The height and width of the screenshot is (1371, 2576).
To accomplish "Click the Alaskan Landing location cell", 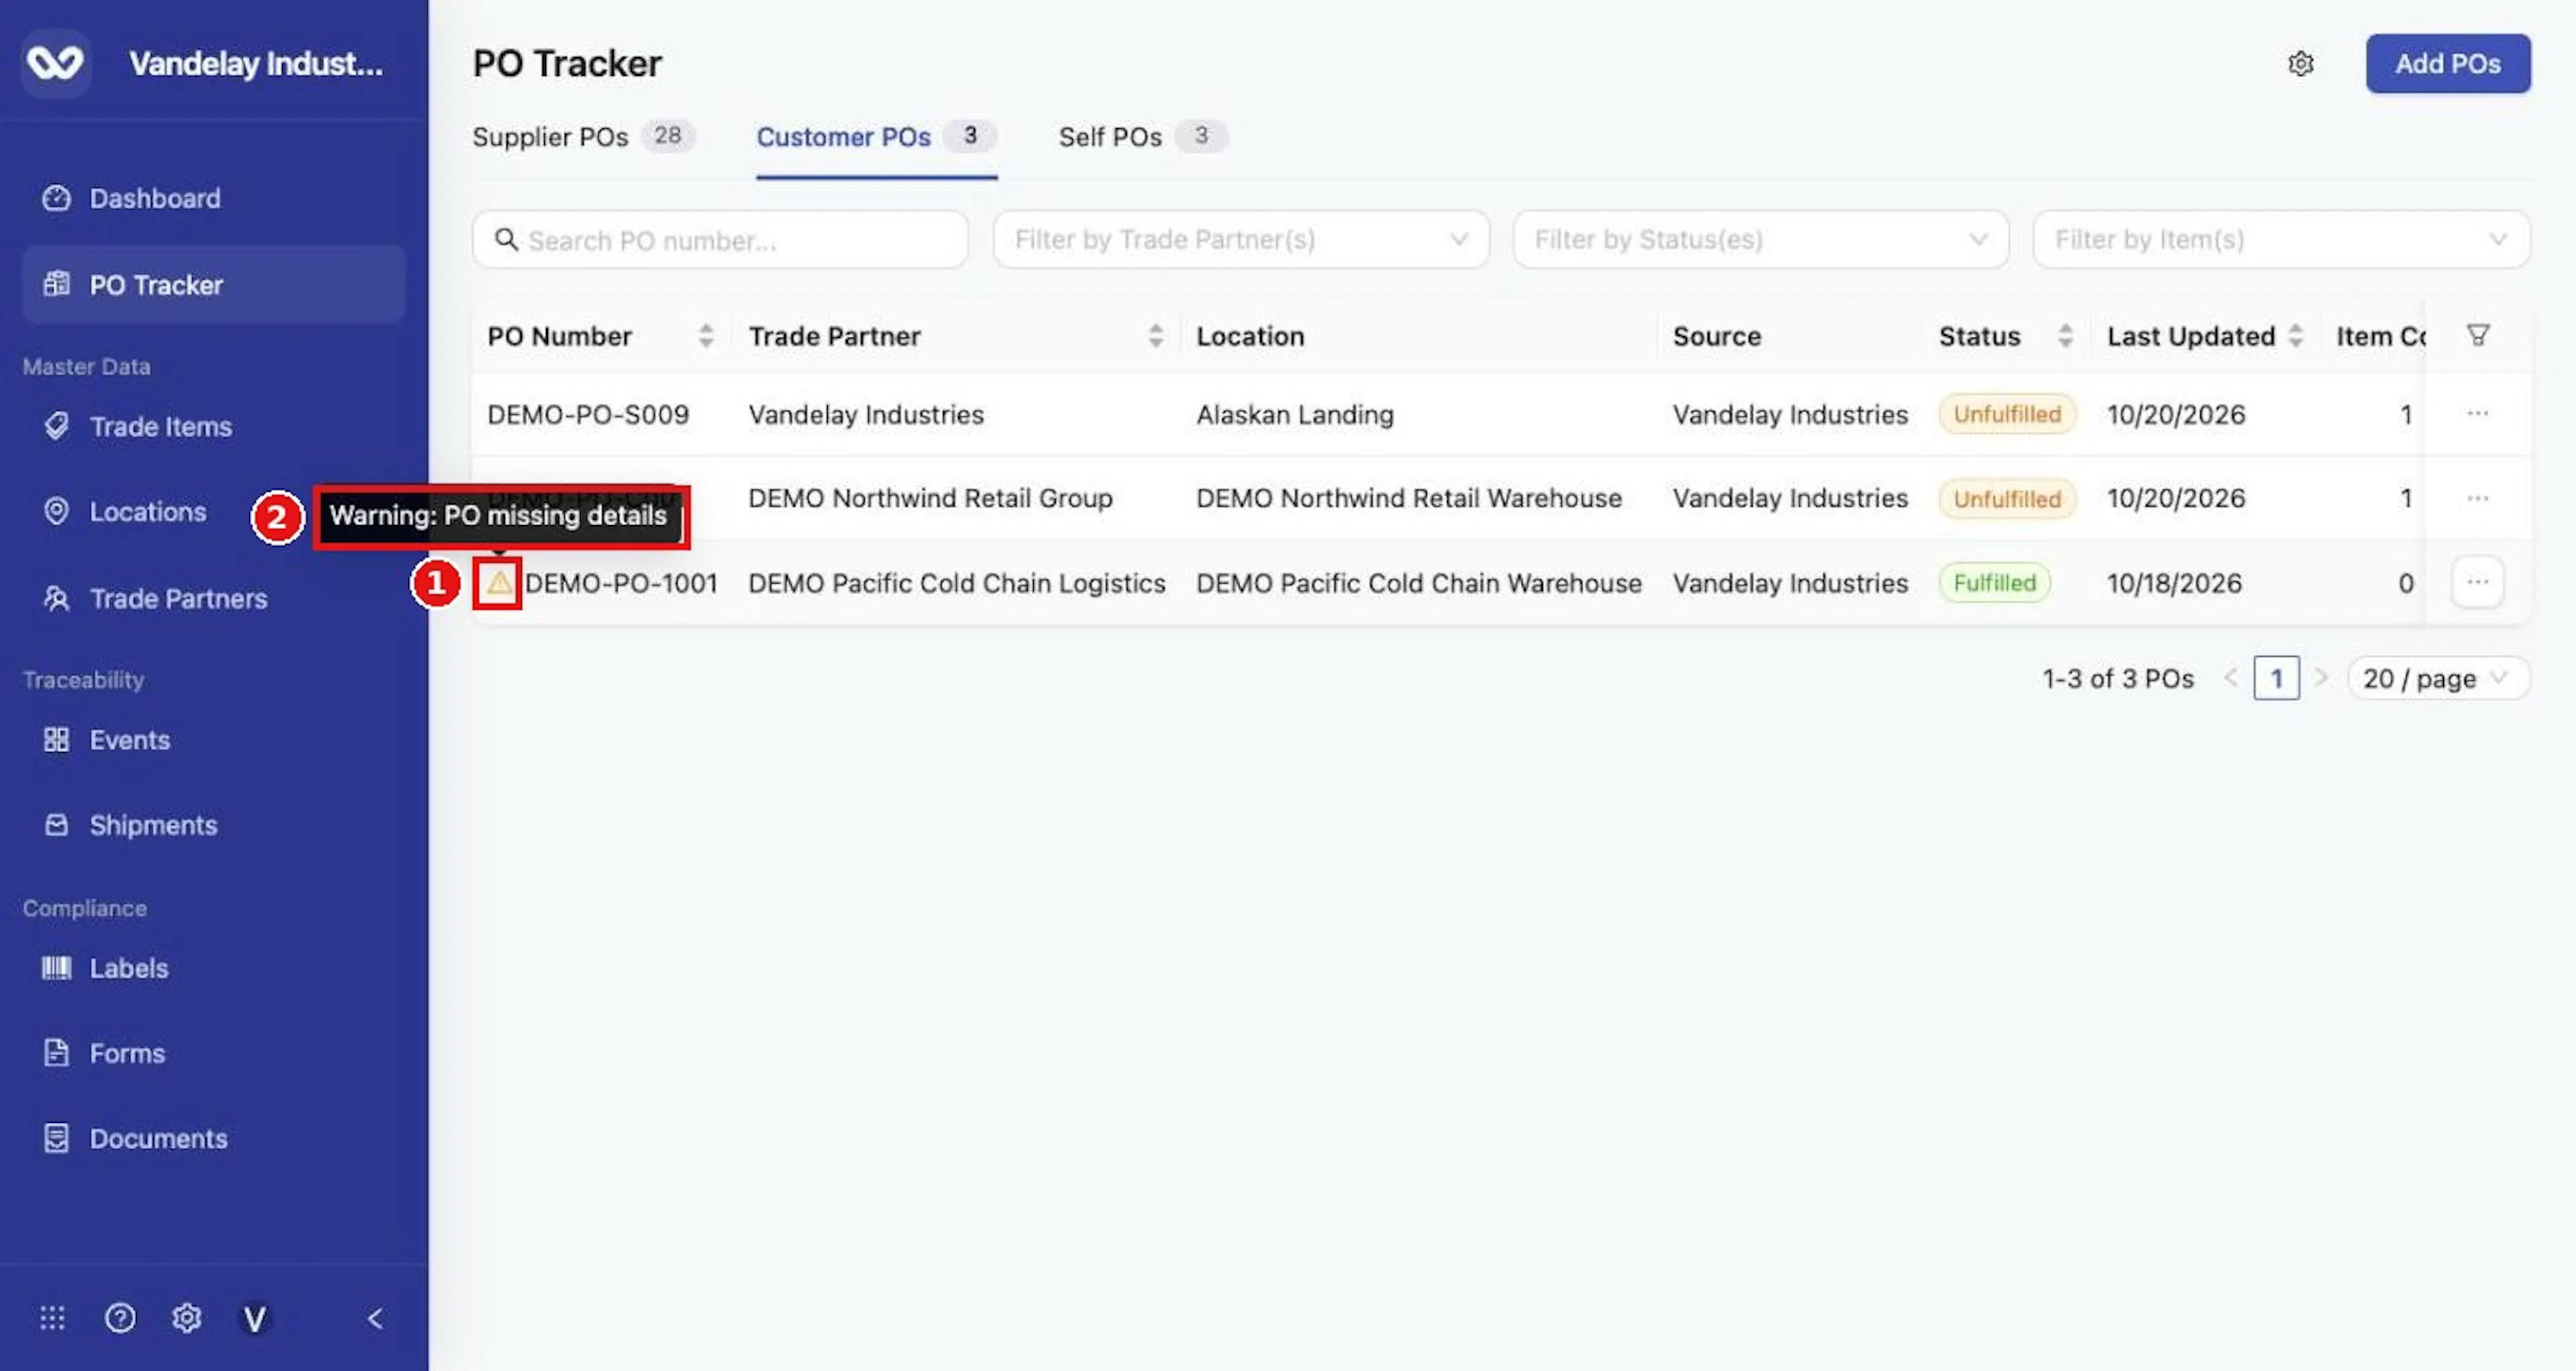I will pos(1295,414).
